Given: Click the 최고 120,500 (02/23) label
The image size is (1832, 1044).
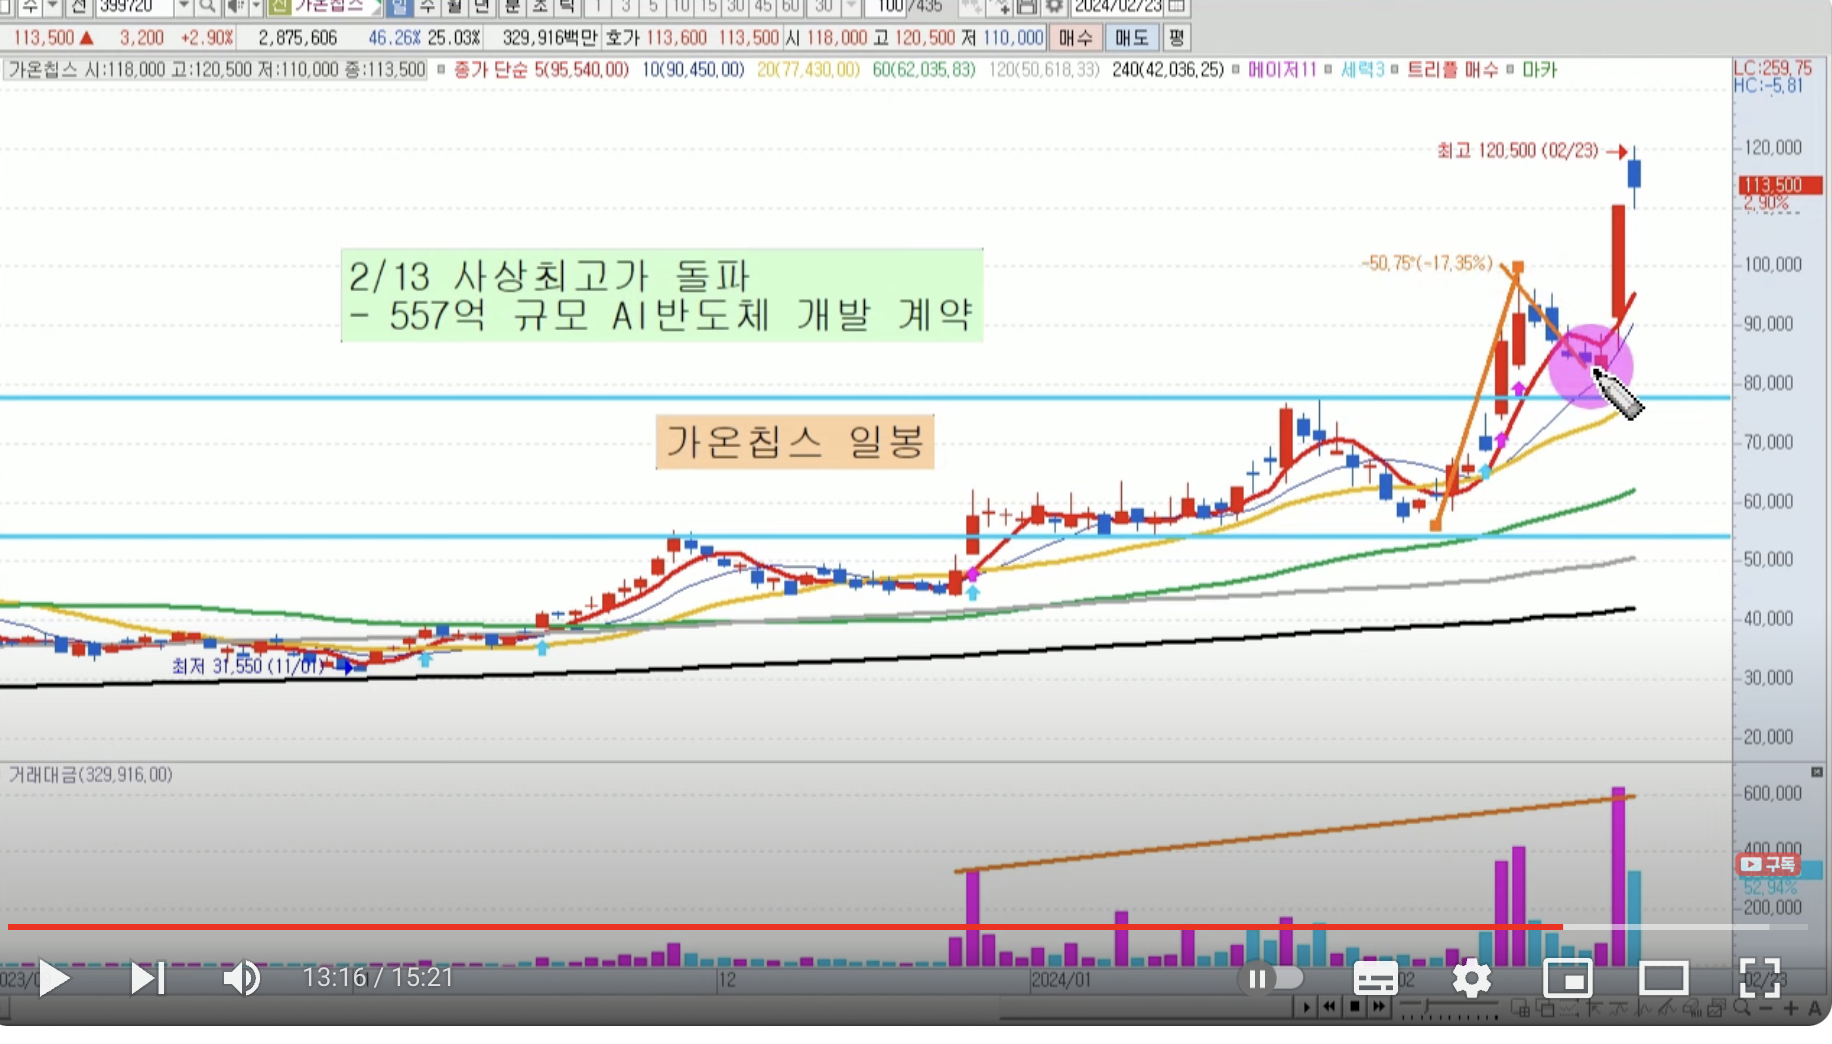Looking at the screenshot, I should pyautogui.click(x=1517, y=151).
